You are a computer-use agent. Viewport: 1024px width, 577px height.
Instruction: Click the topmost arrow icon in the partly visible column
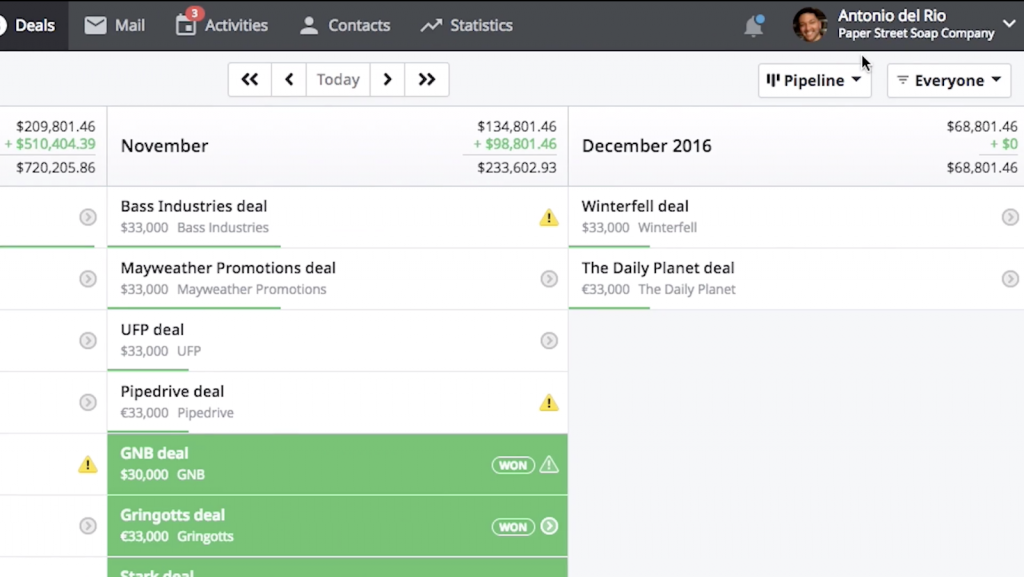pyautogui.click(x=88, y=217)
